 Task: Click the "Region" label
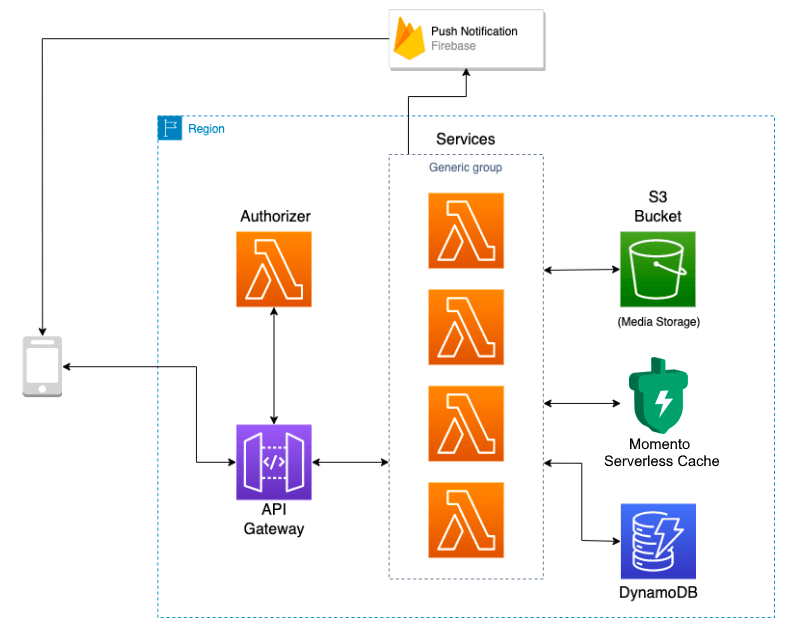coord(206,129)
